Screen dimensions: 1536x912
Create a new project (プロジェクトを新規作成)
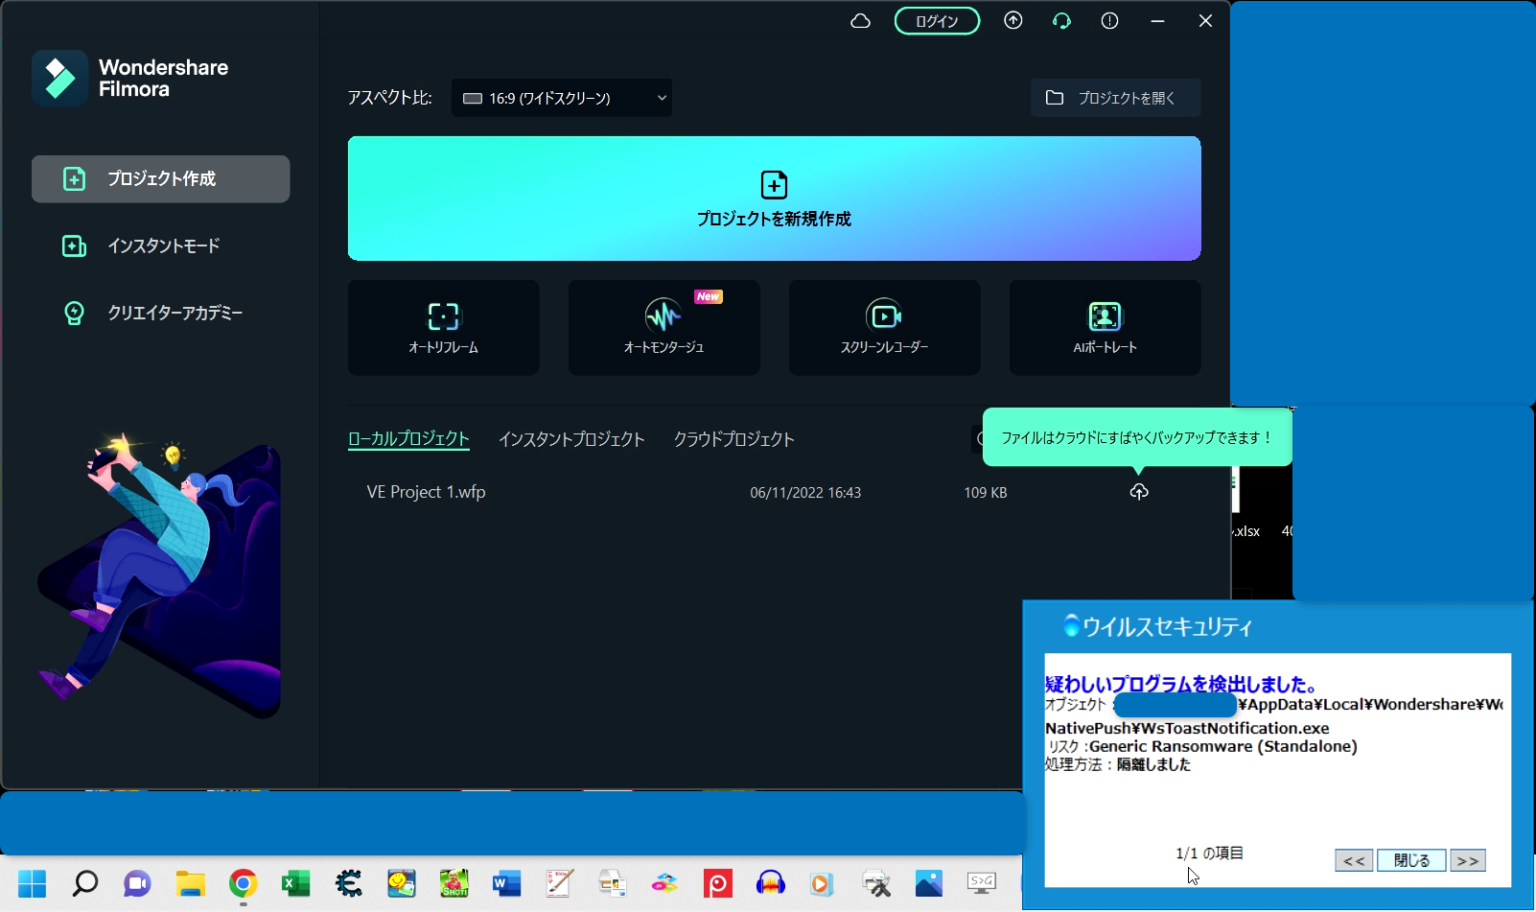[x=774, y=199]
